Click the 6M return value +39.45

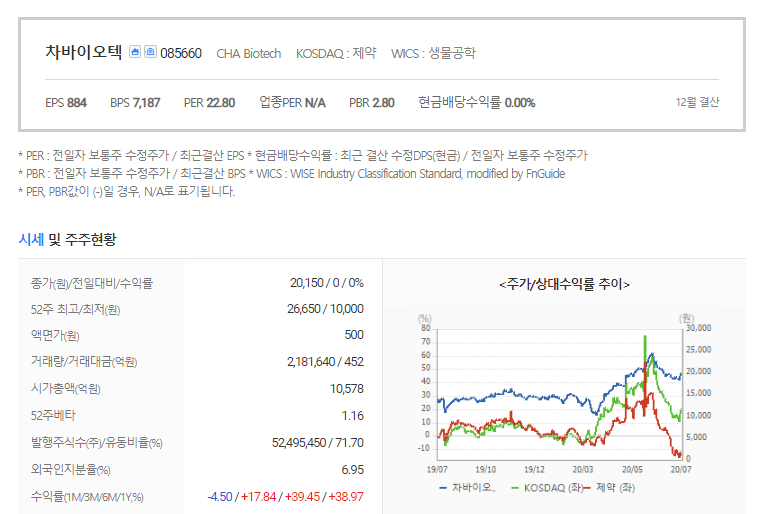coord(302,496)
